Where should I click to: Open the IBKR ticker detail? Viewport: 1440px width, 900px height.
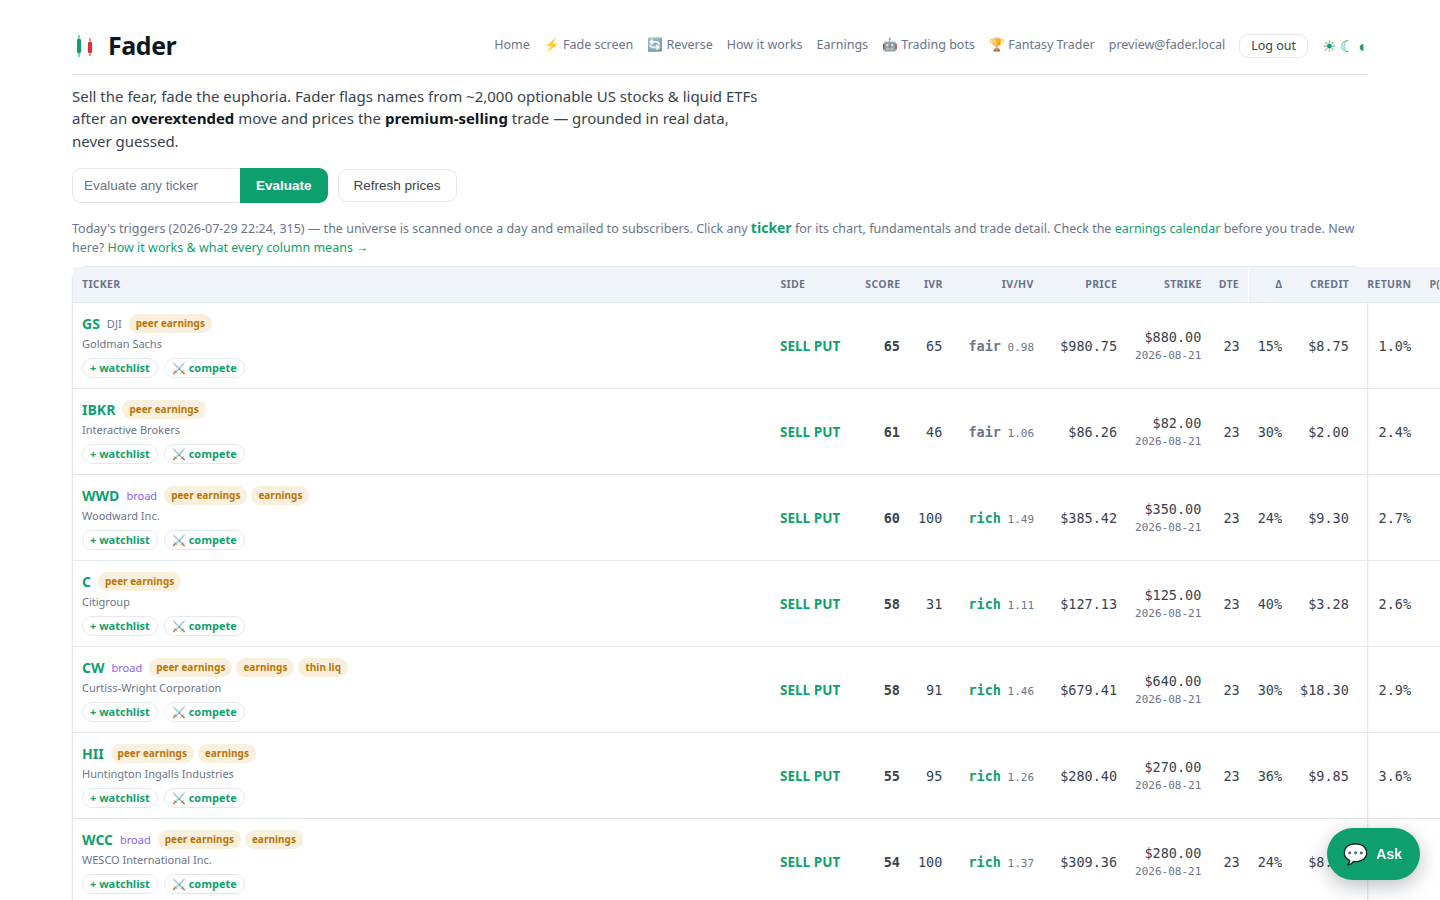(99, 410)
